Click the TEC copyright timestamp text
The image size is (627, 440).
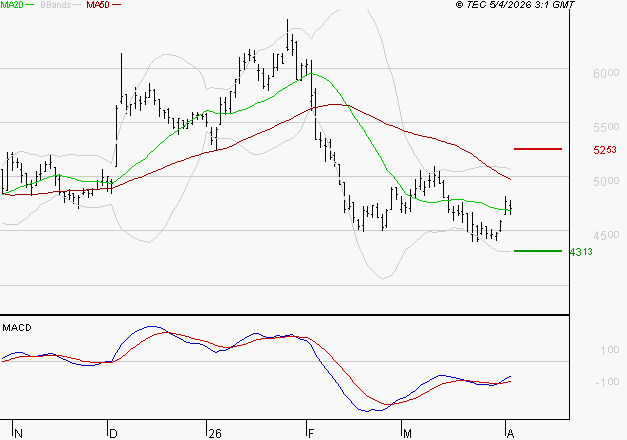click(515, 5)
